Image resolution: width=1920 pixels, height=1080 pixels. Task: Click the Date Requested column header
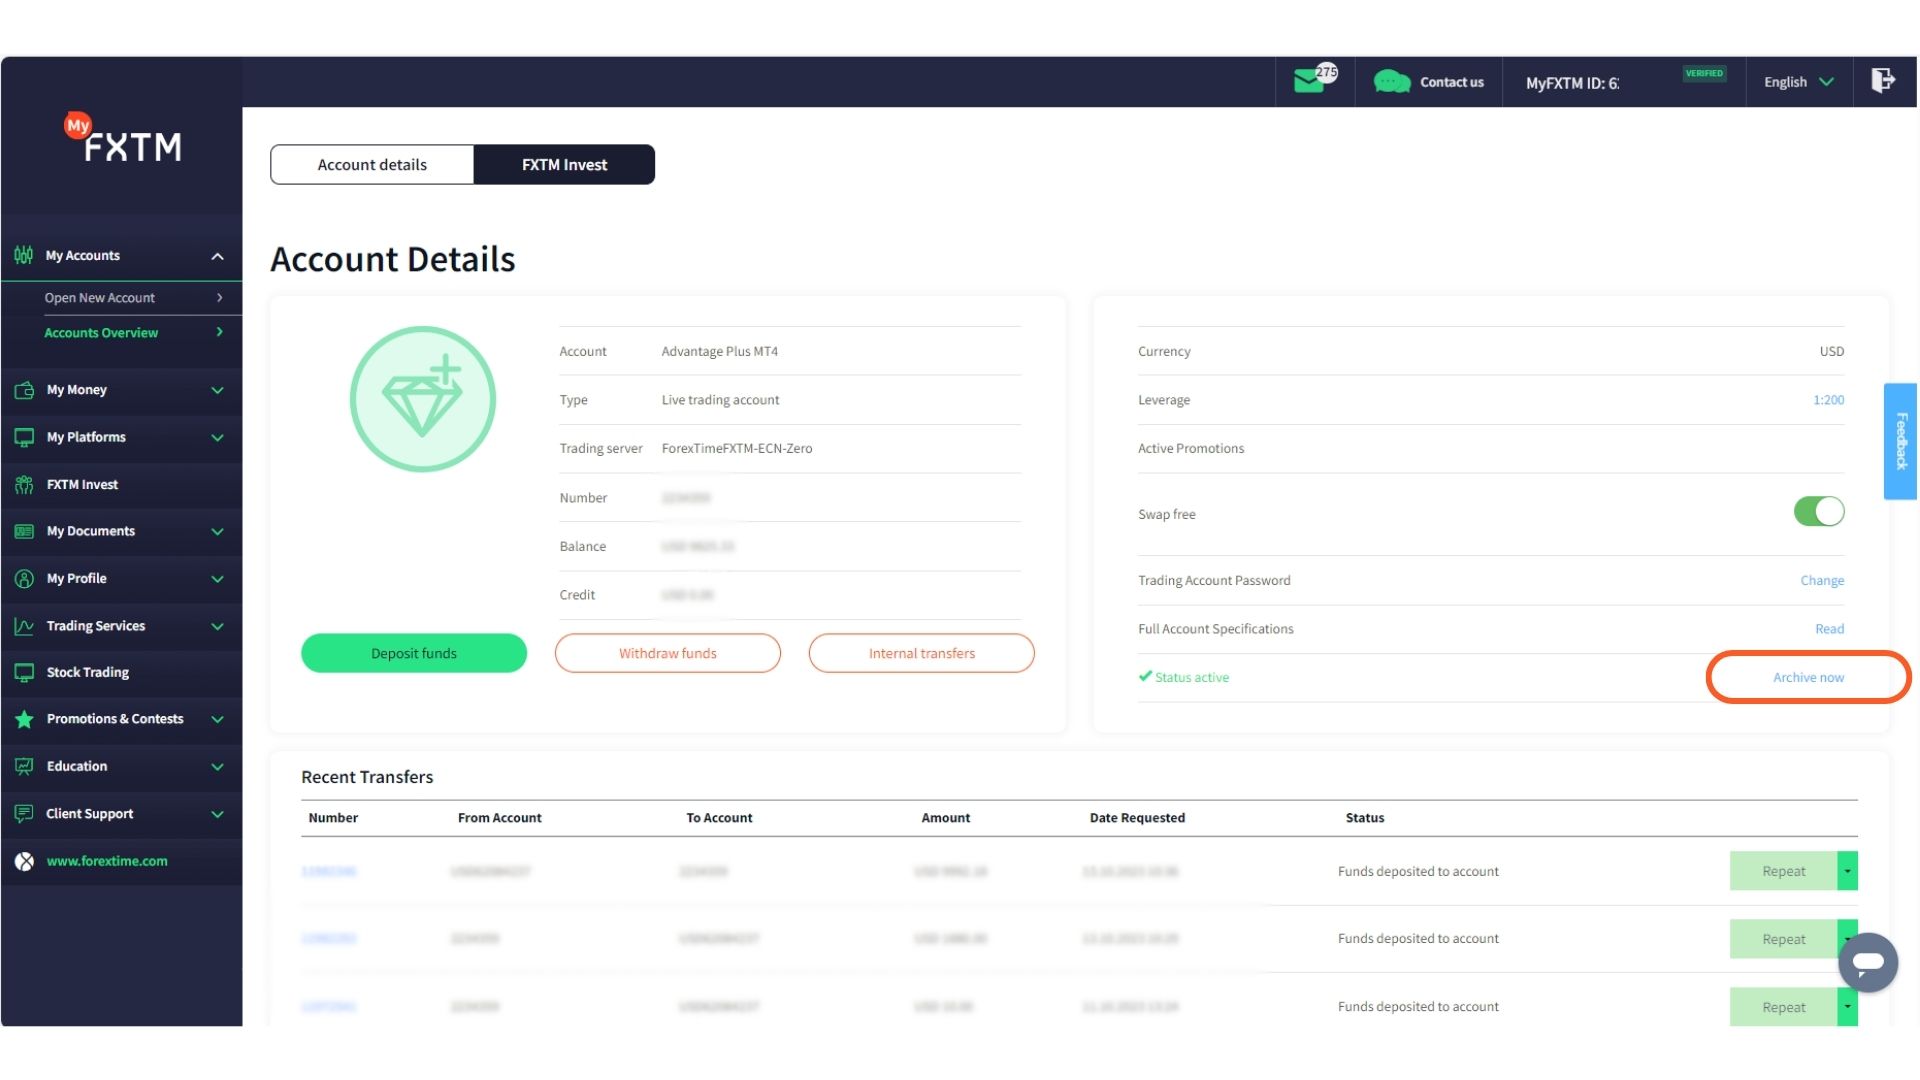click(x=1137, y=818)
